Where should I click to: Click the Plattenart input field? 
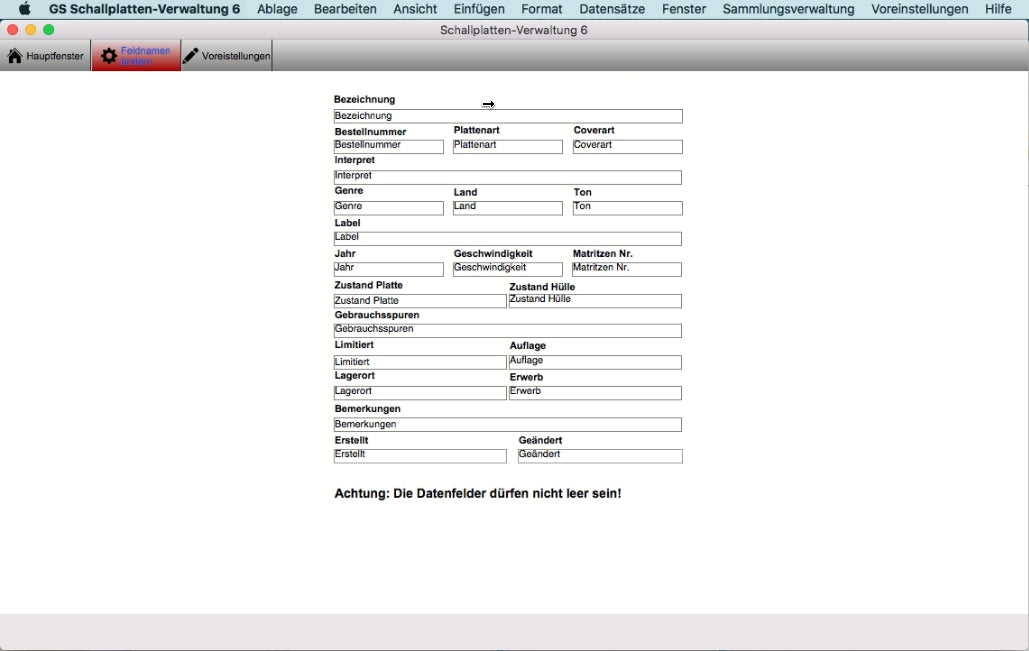point(508,146)
